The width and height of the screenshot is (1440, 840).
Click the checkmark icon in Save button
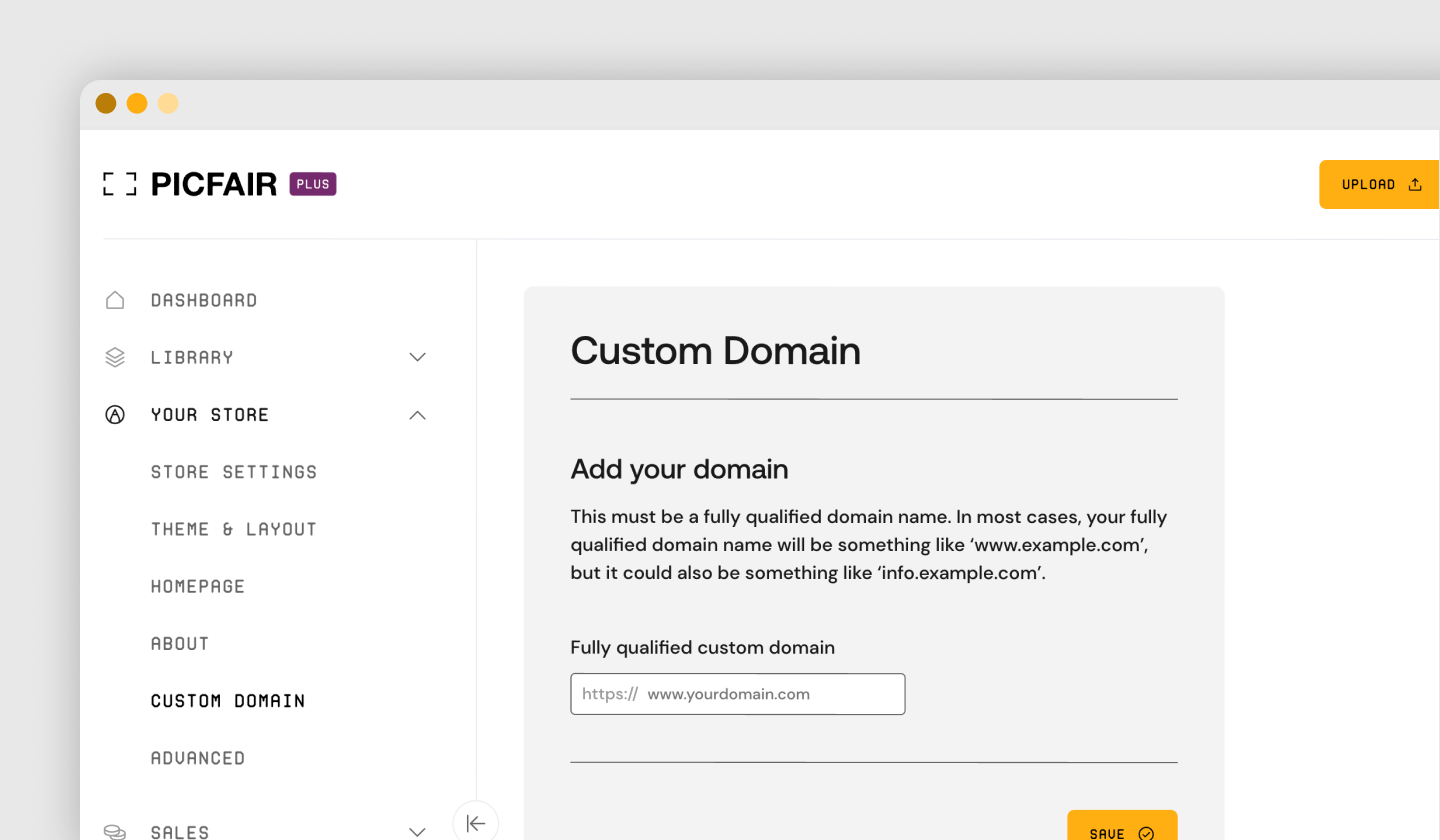tap(1146, 833)
